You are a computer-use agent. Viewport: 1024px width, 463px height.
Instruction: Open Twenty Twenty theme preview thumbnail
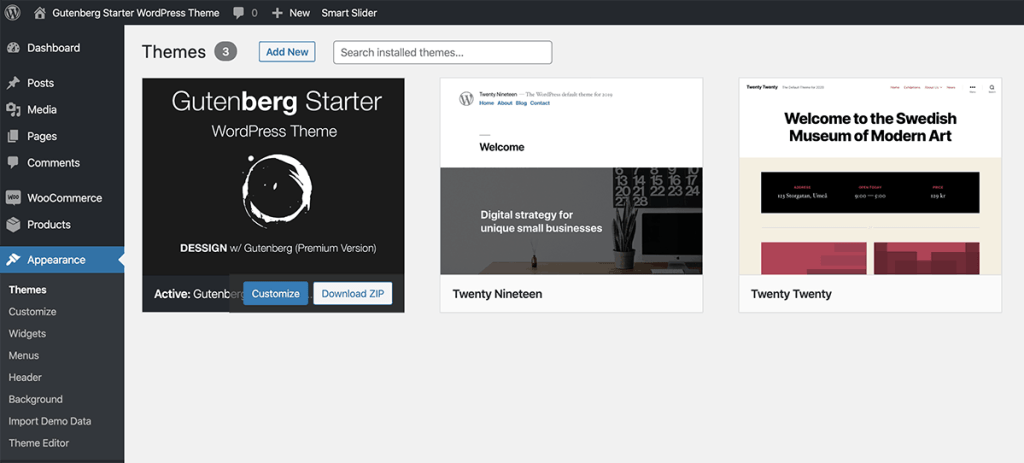870,176
